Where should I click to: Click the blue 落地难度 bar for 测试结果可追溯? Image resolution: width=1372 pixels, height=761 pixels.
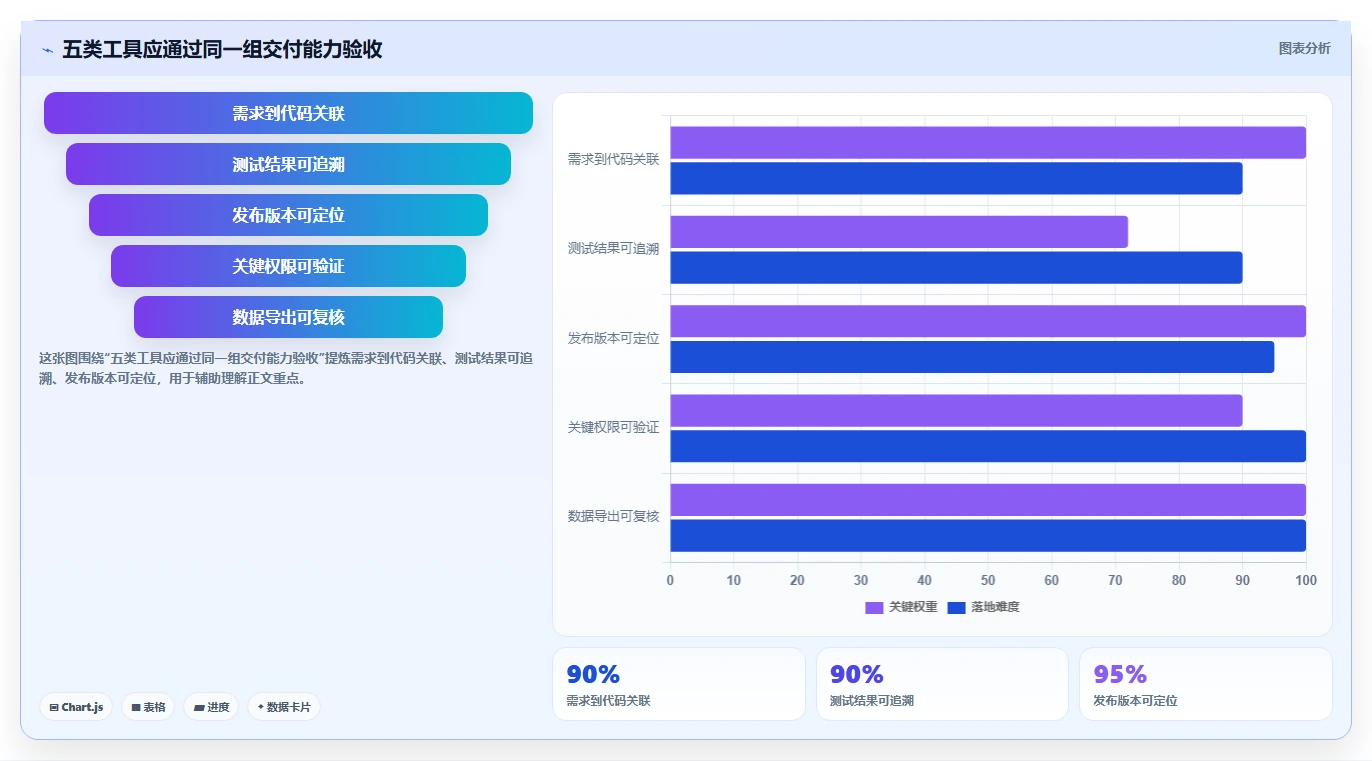(956, 268)
